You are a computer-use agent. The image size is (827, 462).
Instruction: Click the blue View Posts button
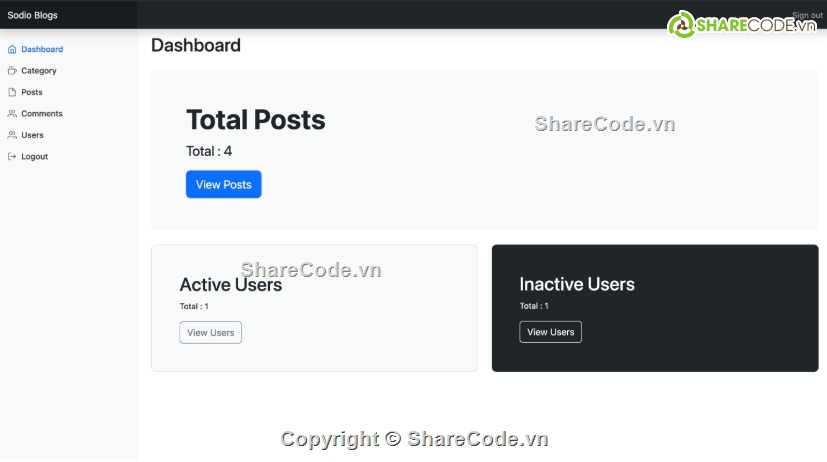pyautogui.click(x=224, y=185)
